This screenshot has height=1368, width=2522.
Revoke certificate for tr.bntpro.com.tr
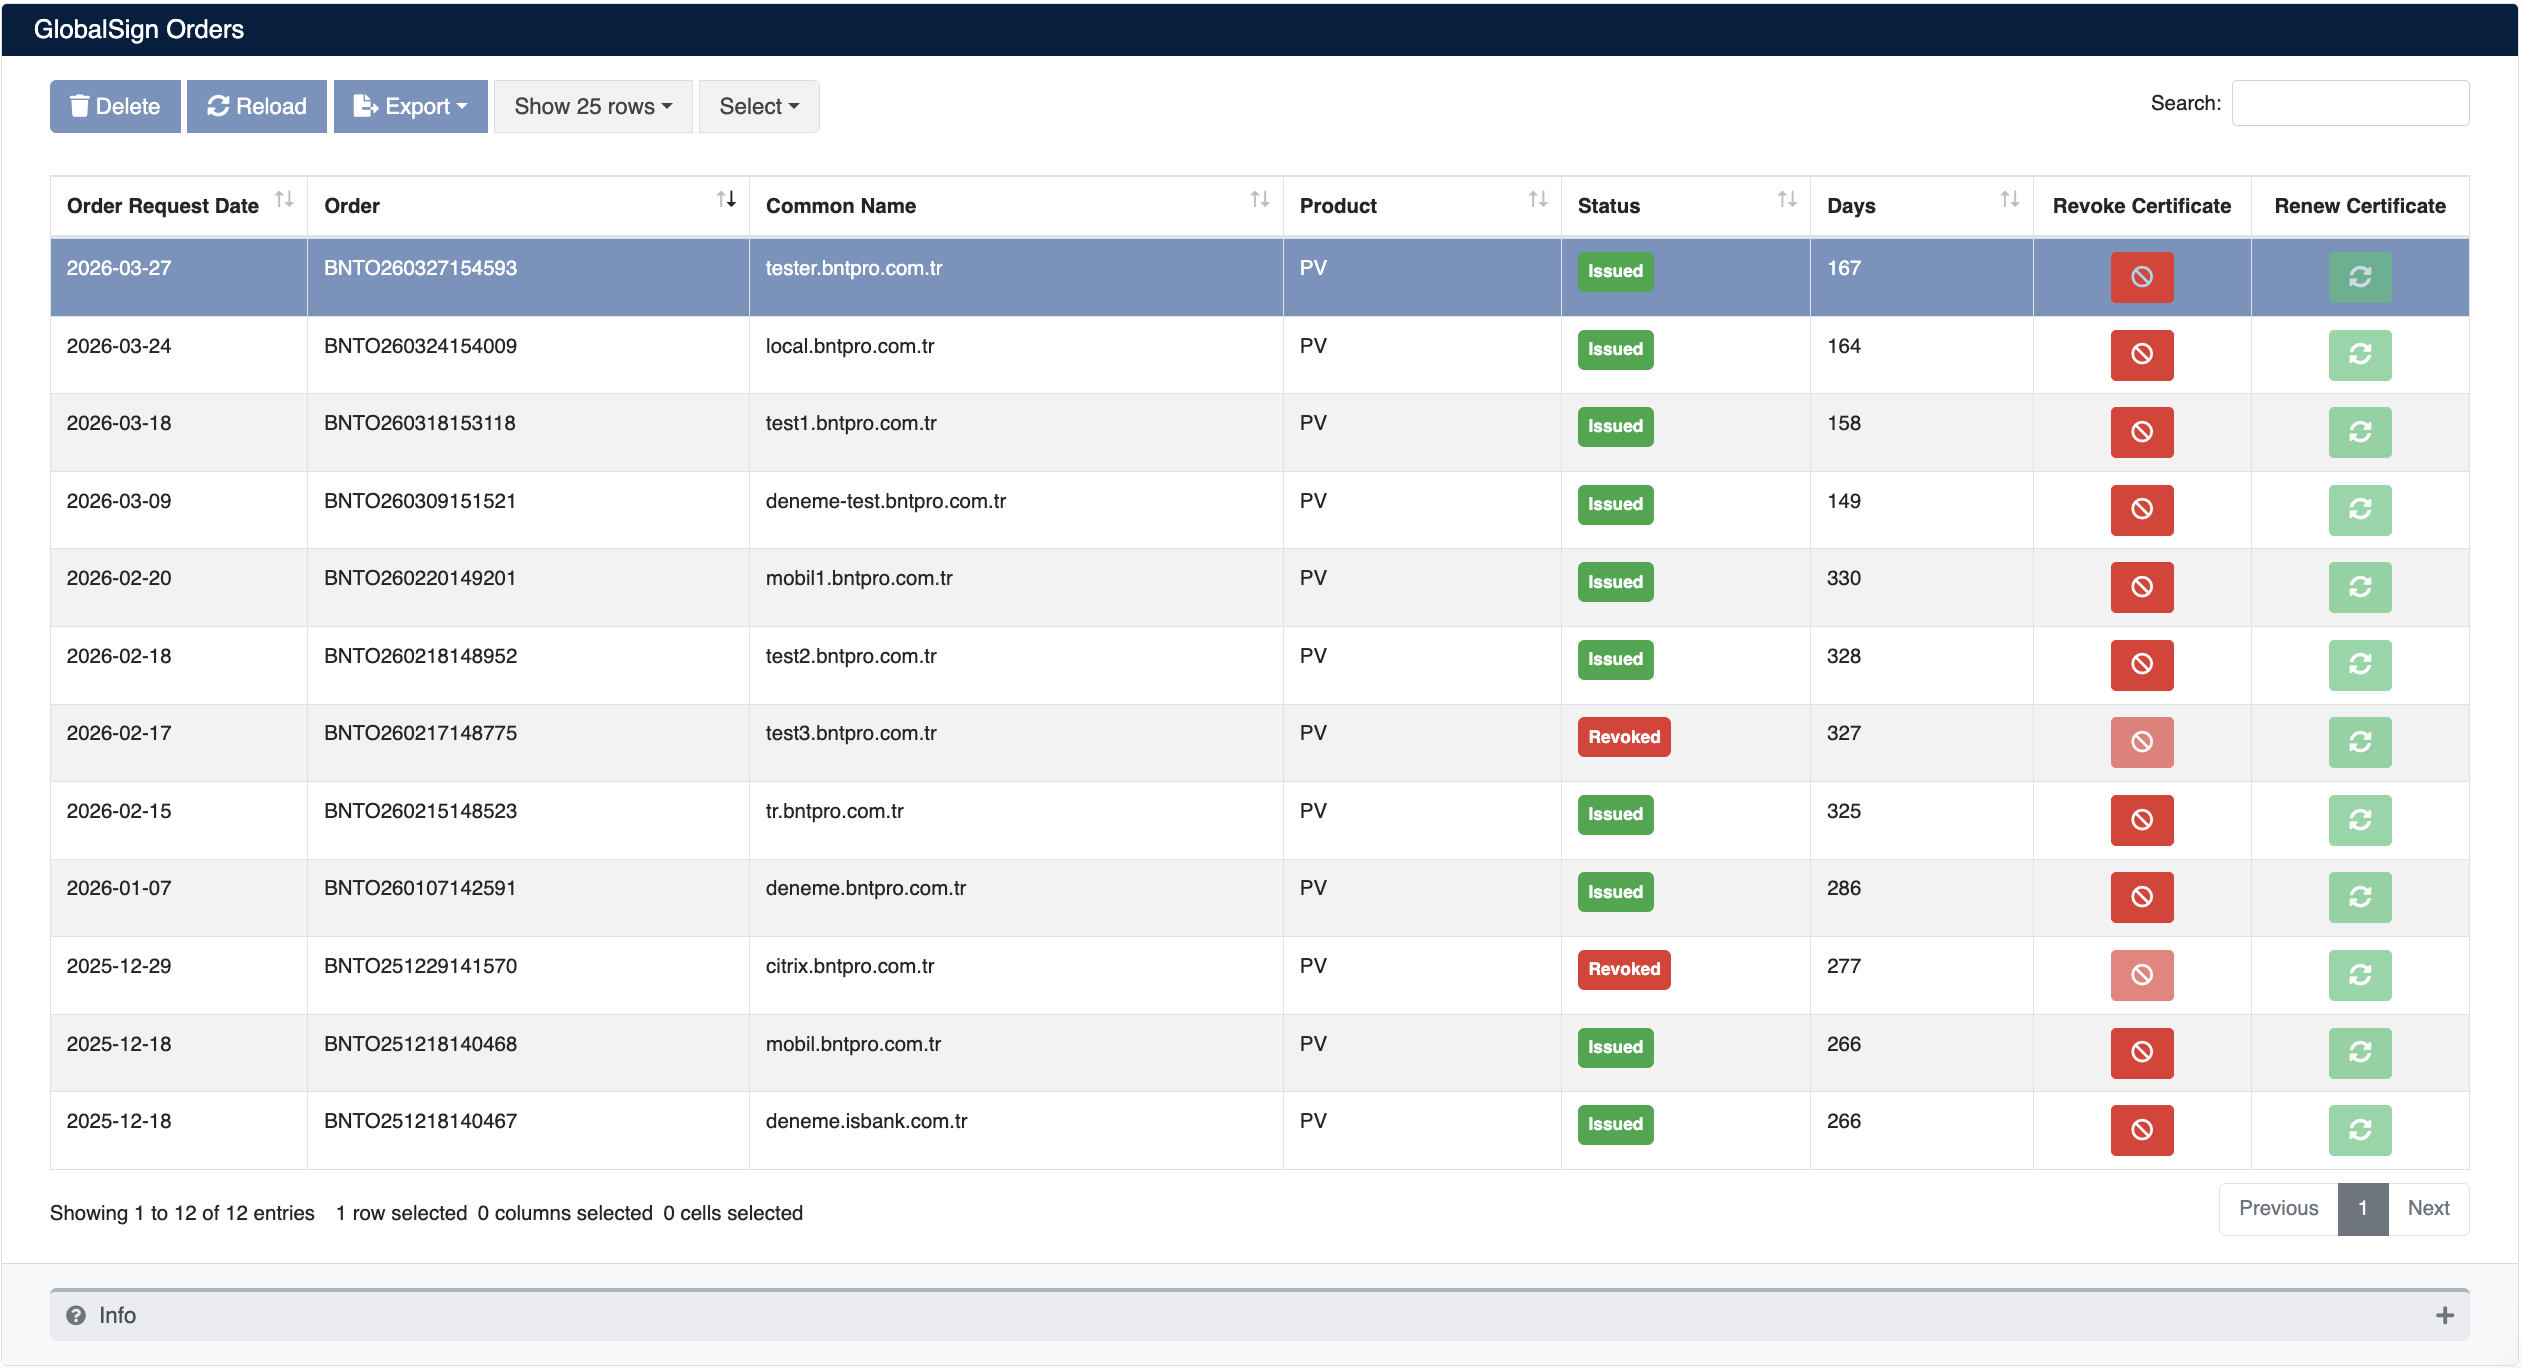2141,820
